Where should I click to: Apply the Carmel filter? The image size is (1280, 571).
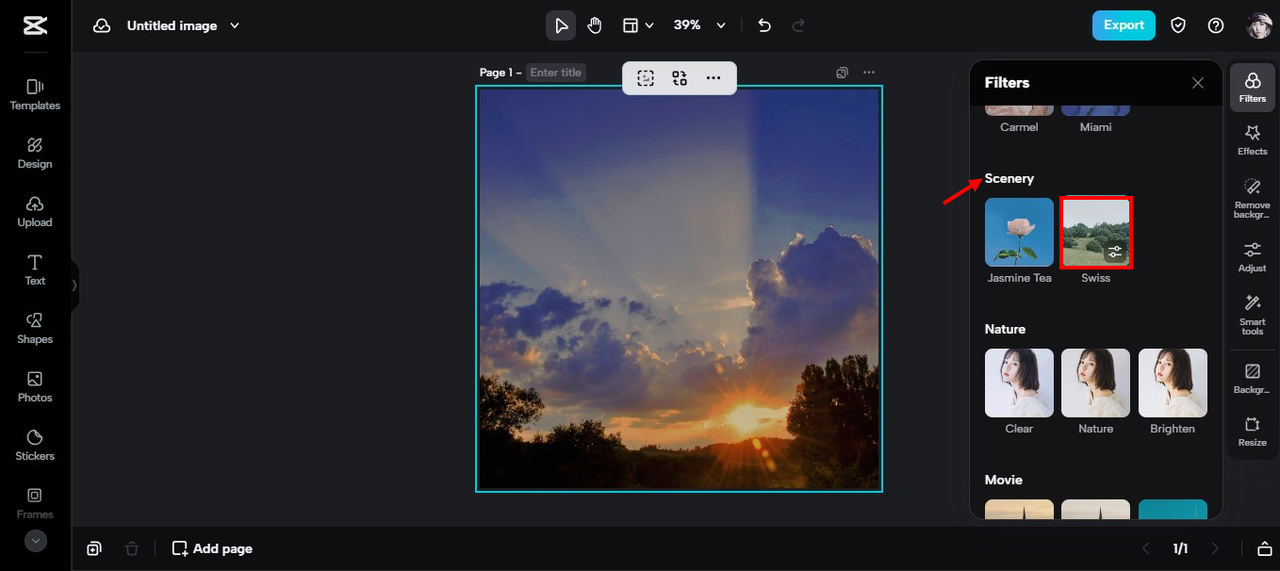click(1019, 117)
